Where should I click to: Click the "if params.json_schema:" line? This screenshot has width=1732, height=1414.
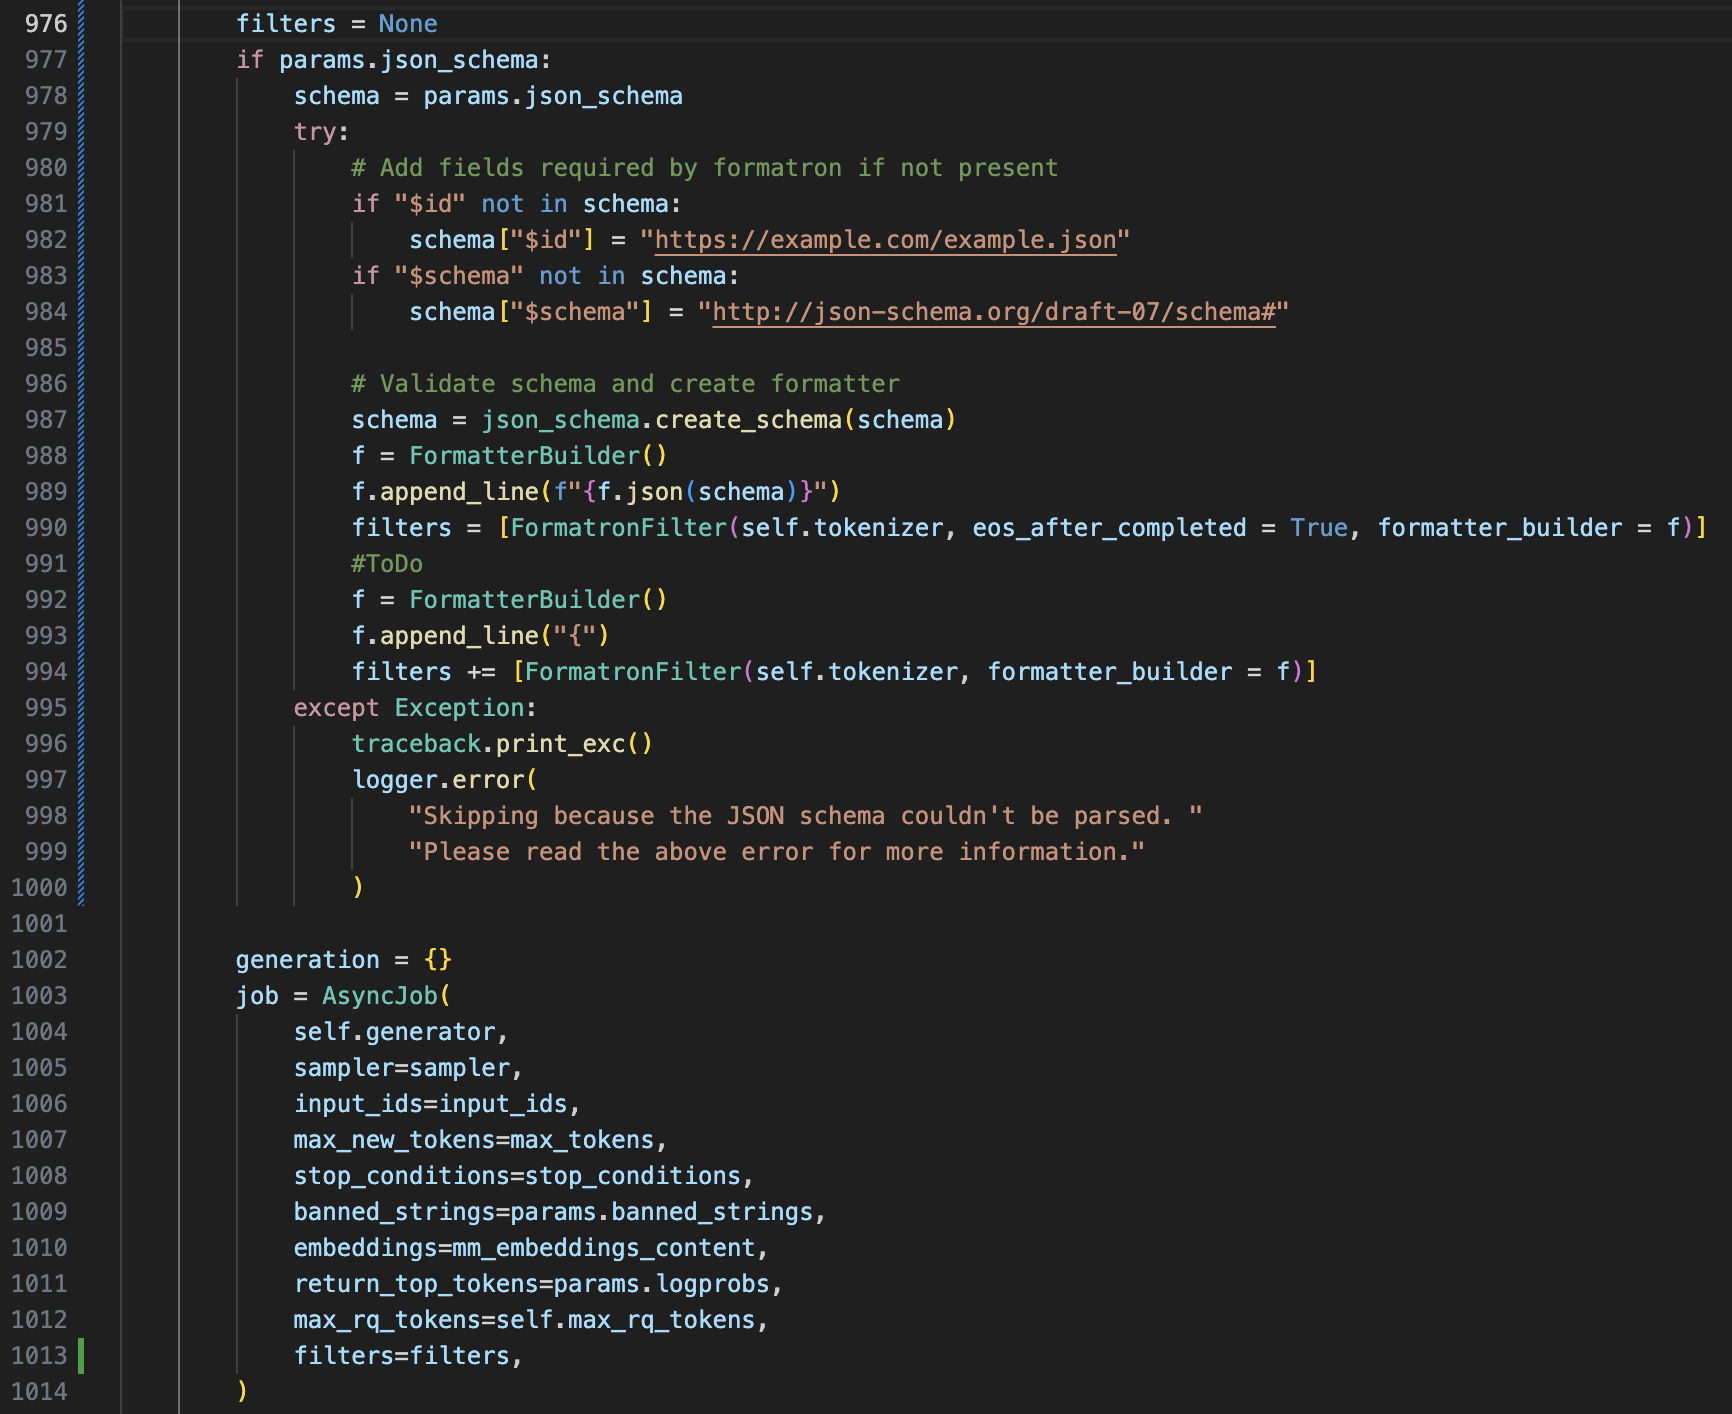pos(394,60)
